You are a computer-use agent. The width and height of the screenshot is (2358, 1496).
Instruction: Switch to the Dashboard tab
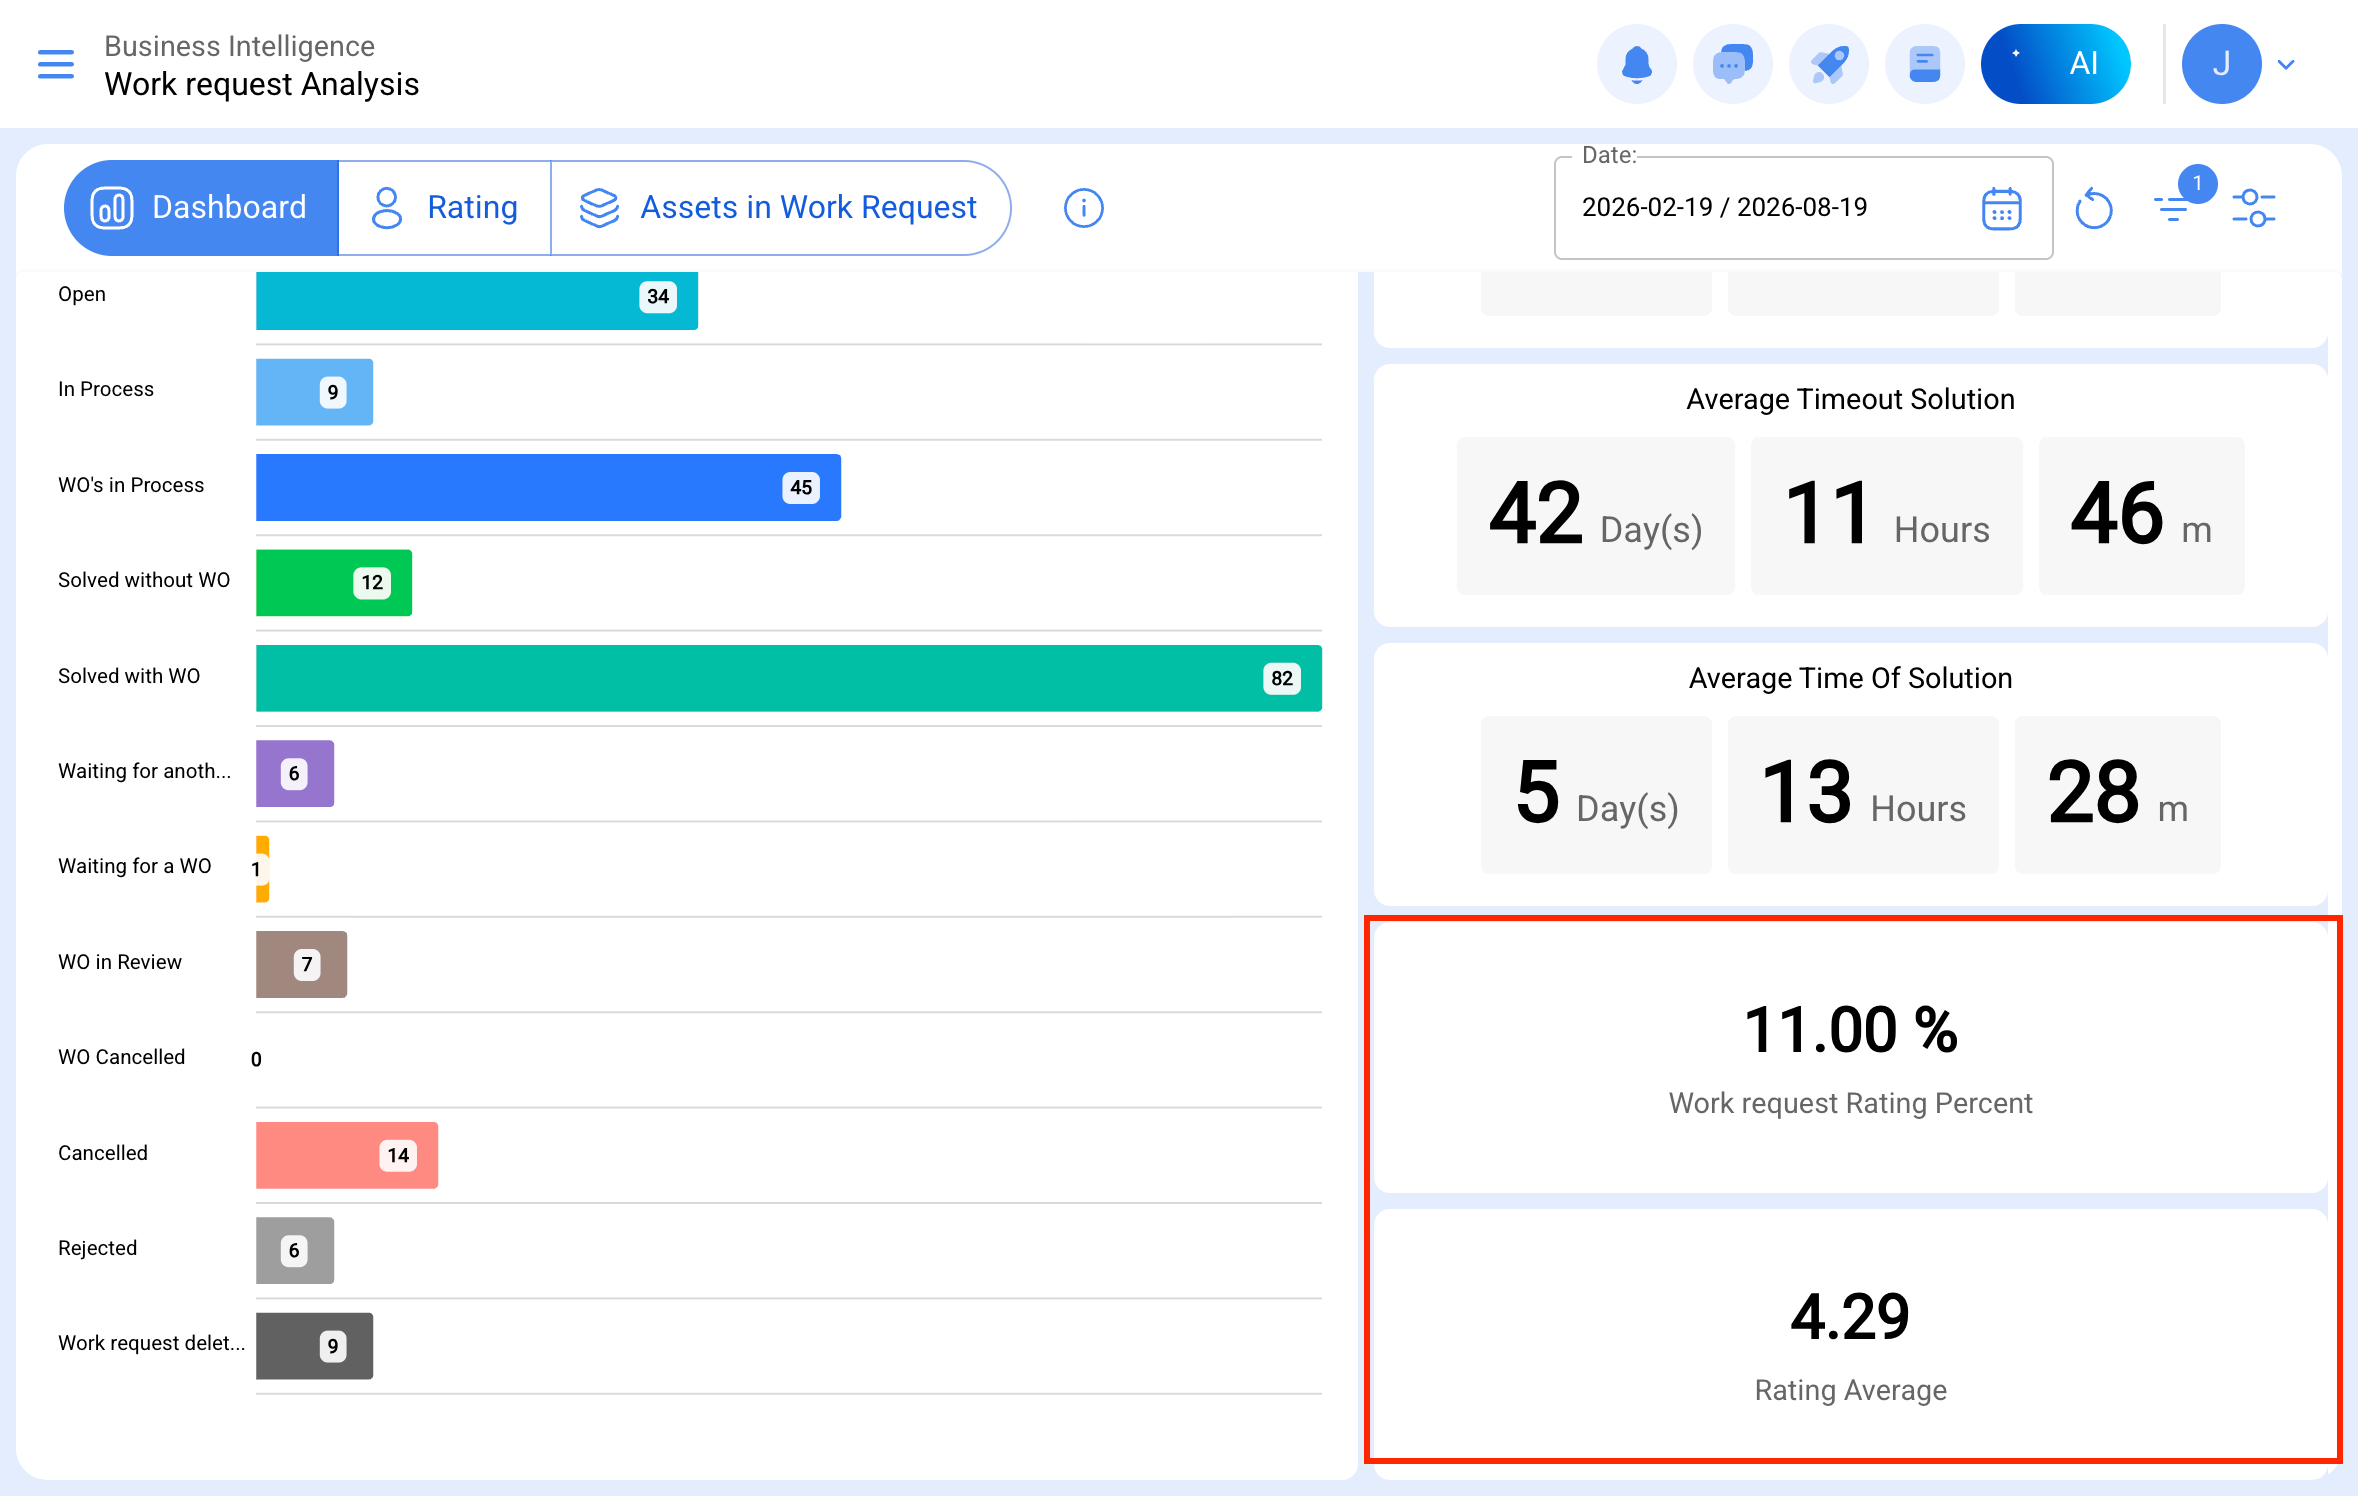coord(201,208)
